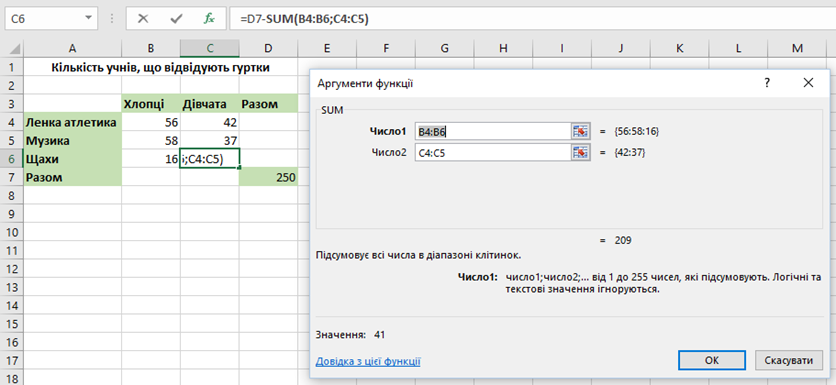Screen dimensions: 836x385
Task: Select column F header
Action: pyautogui.click(x=385, y=49)
